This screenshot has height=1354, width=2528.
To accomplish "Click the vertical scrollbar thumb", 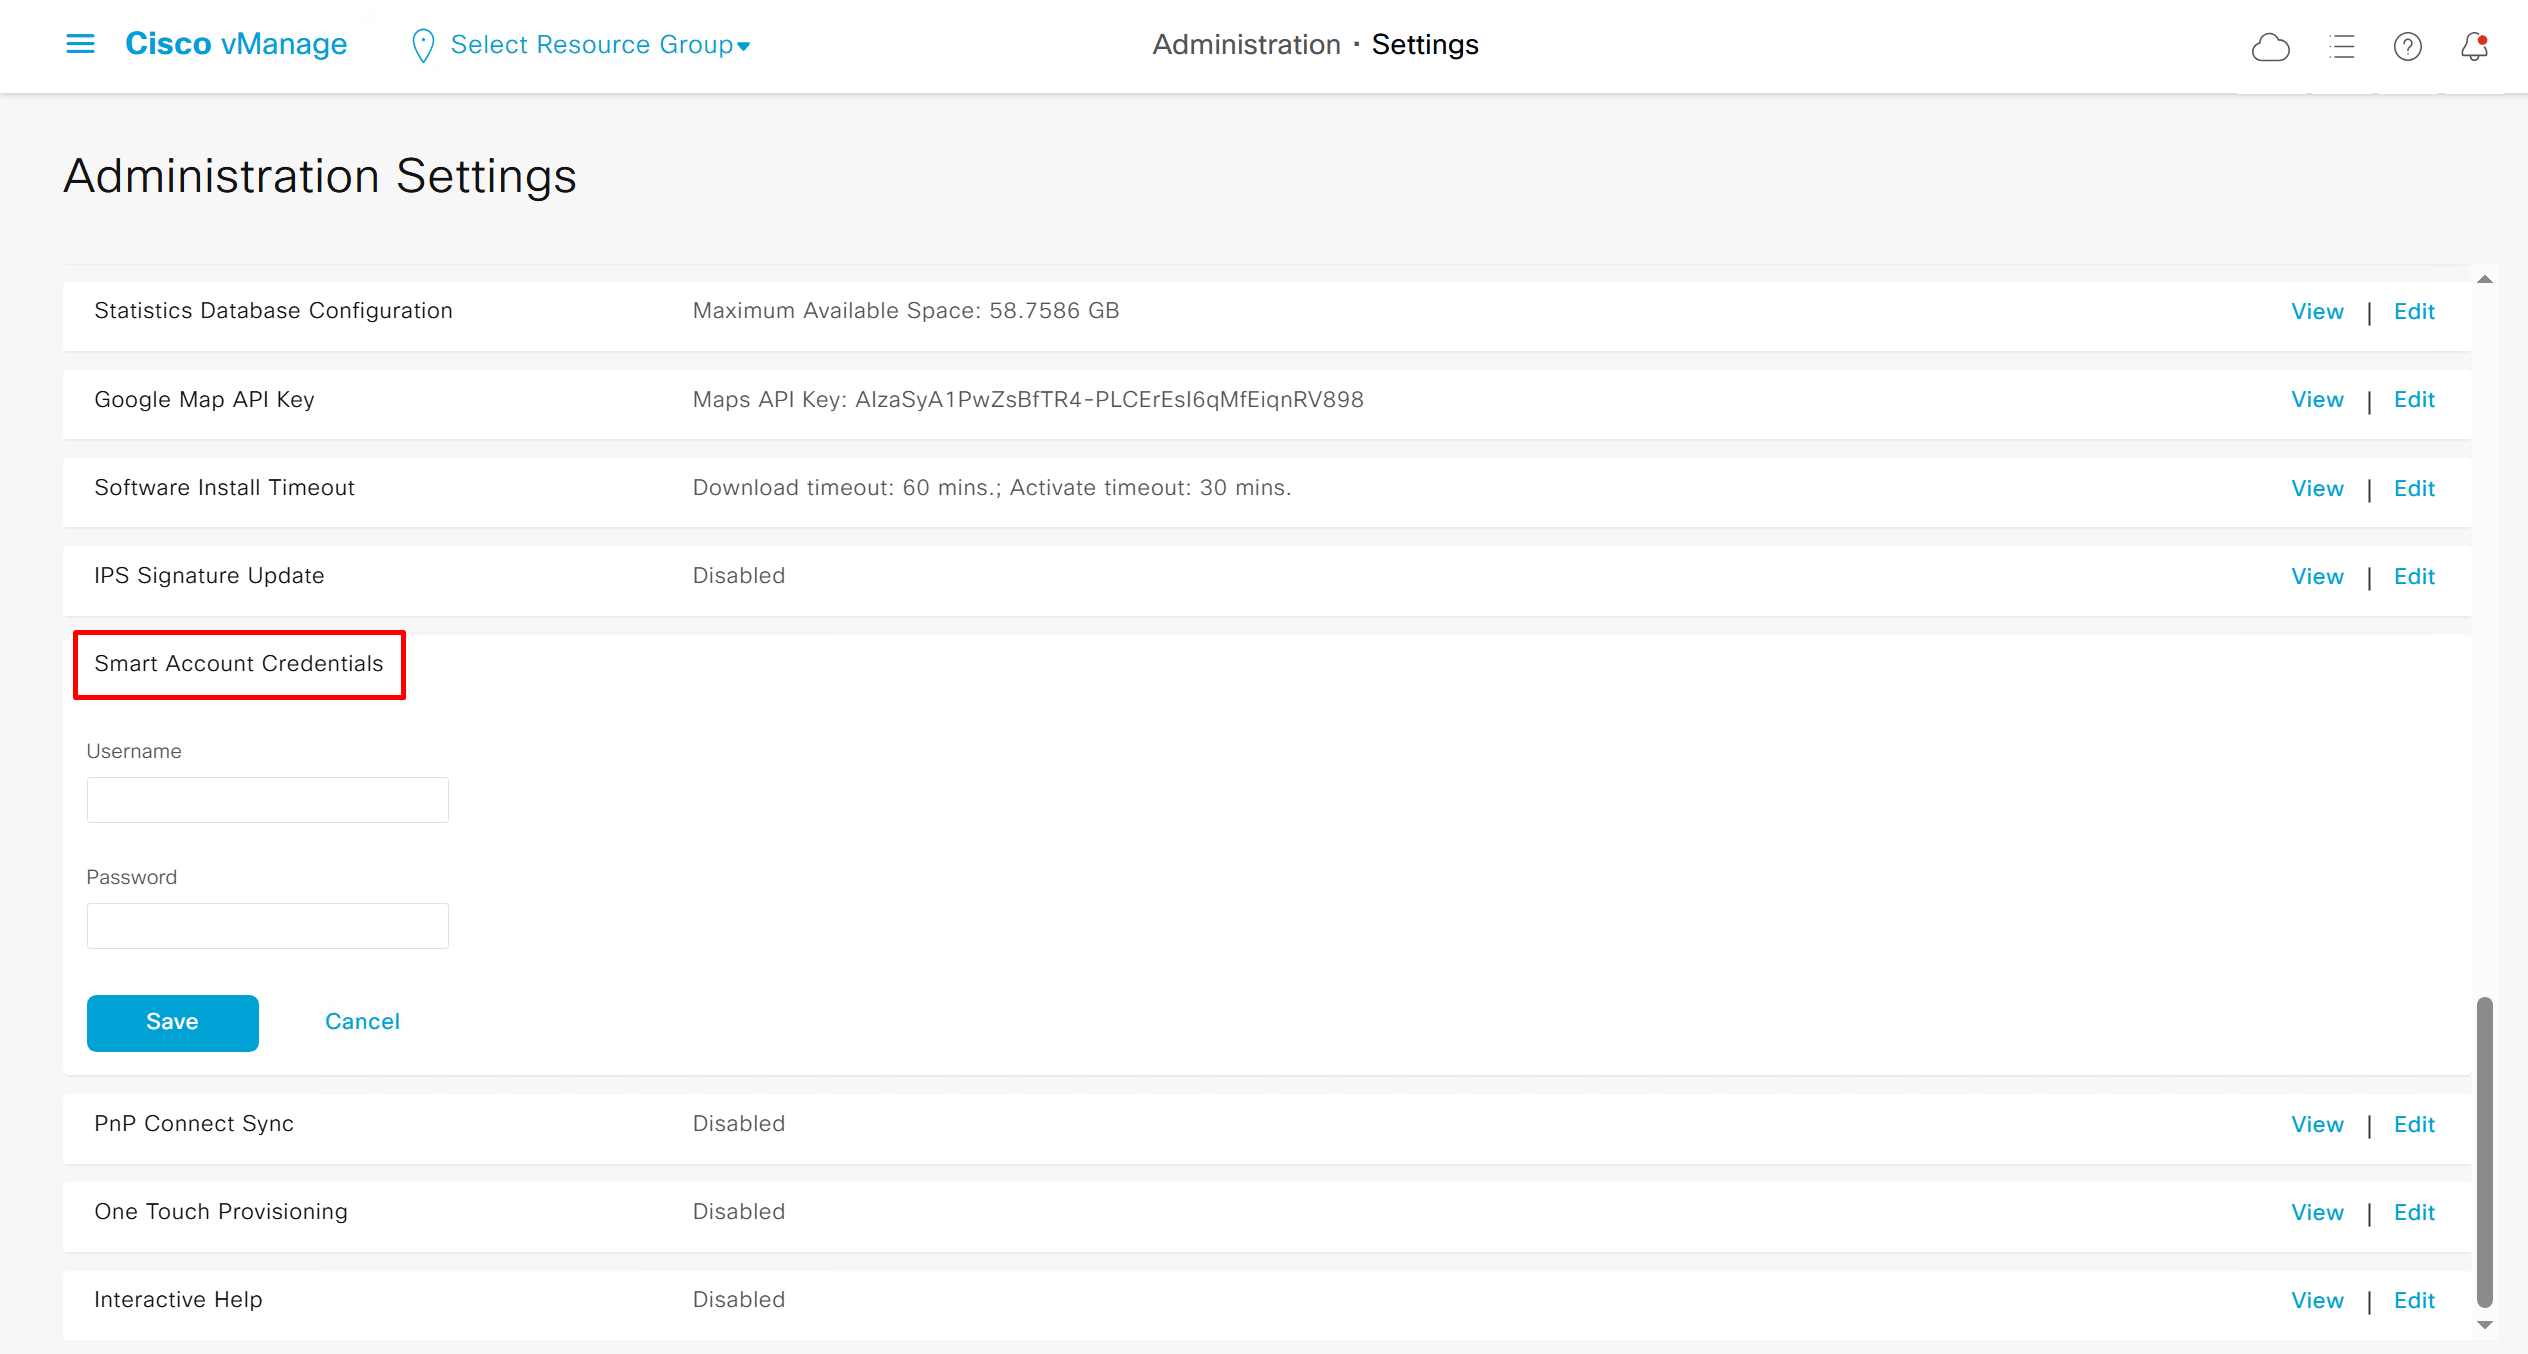I will coord(2485,1150).
